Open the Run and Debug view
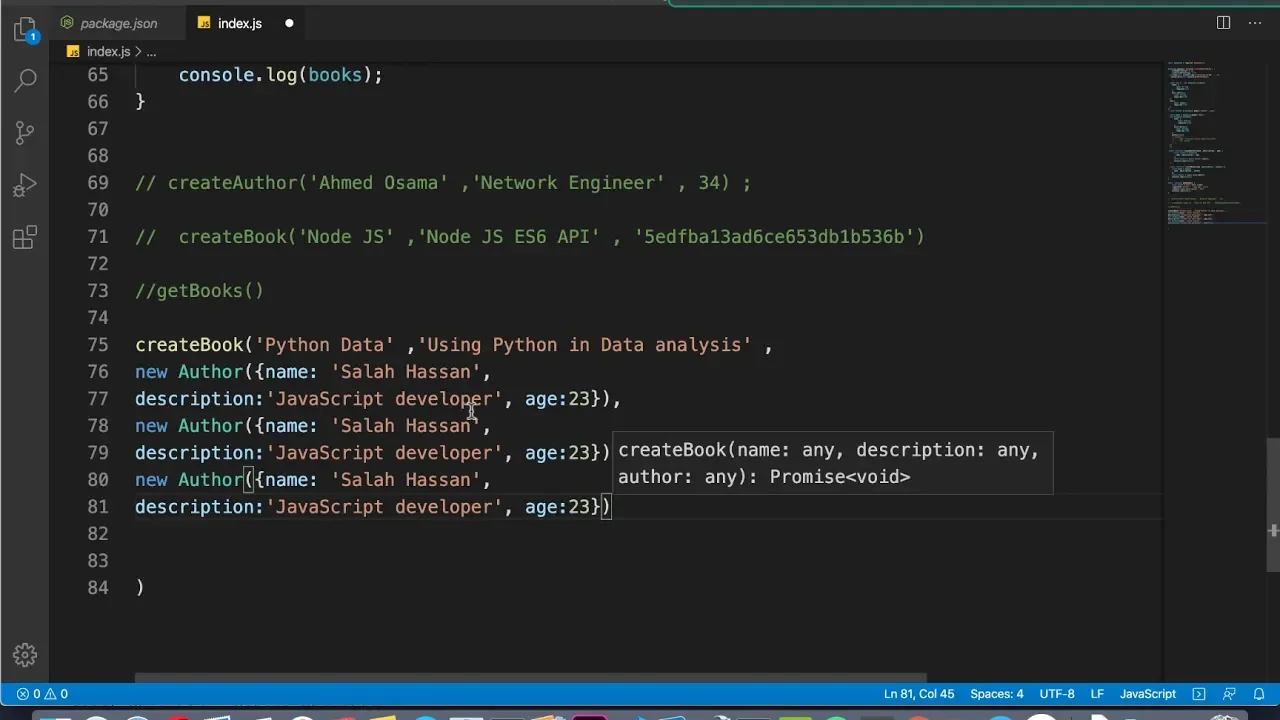Viewport: 1280px width, 720px height. (25, 185)
